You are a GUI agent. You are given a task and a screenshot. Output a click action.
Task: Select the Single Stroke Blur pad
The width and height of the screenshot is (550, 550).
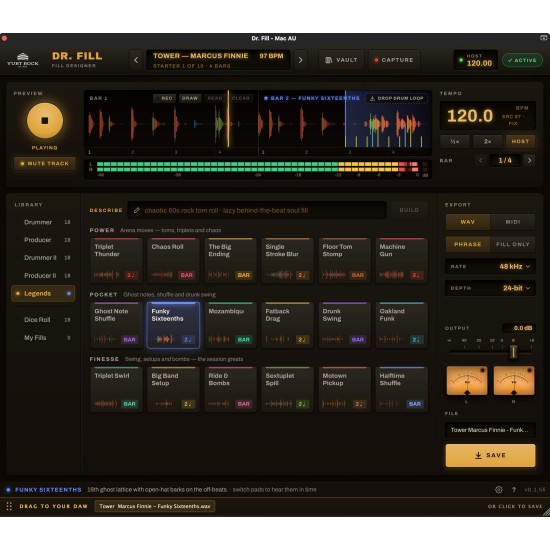click(287, 260)
